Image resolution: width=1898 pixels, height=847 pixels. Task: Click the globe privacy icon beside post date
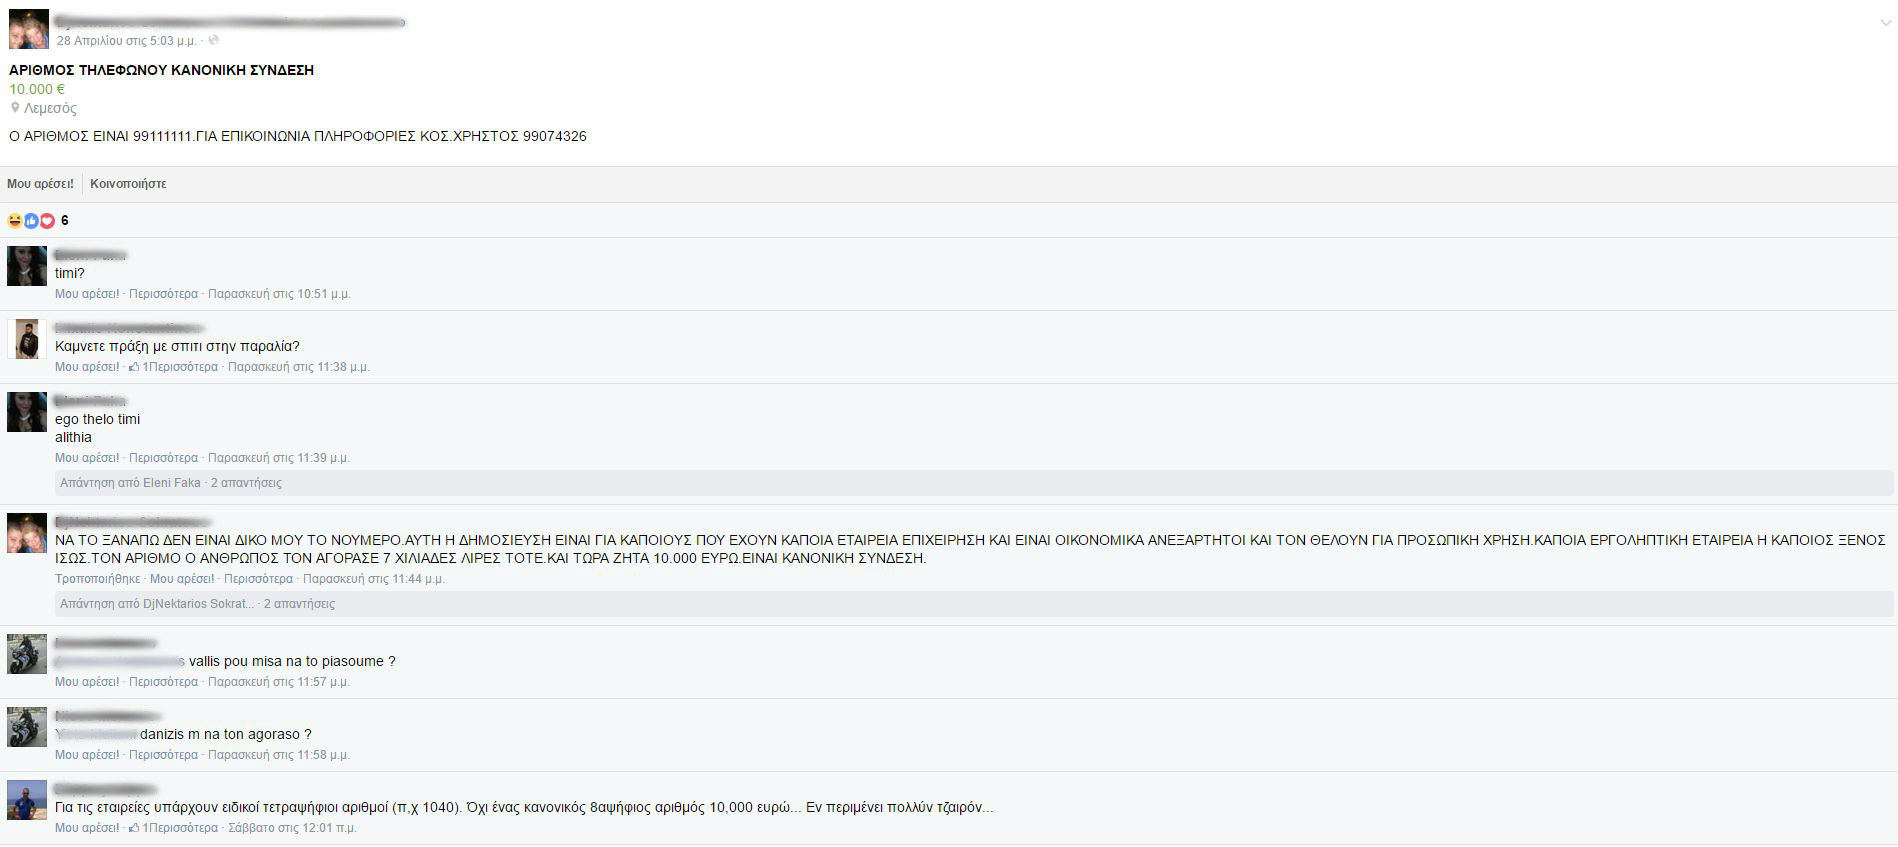213,41
